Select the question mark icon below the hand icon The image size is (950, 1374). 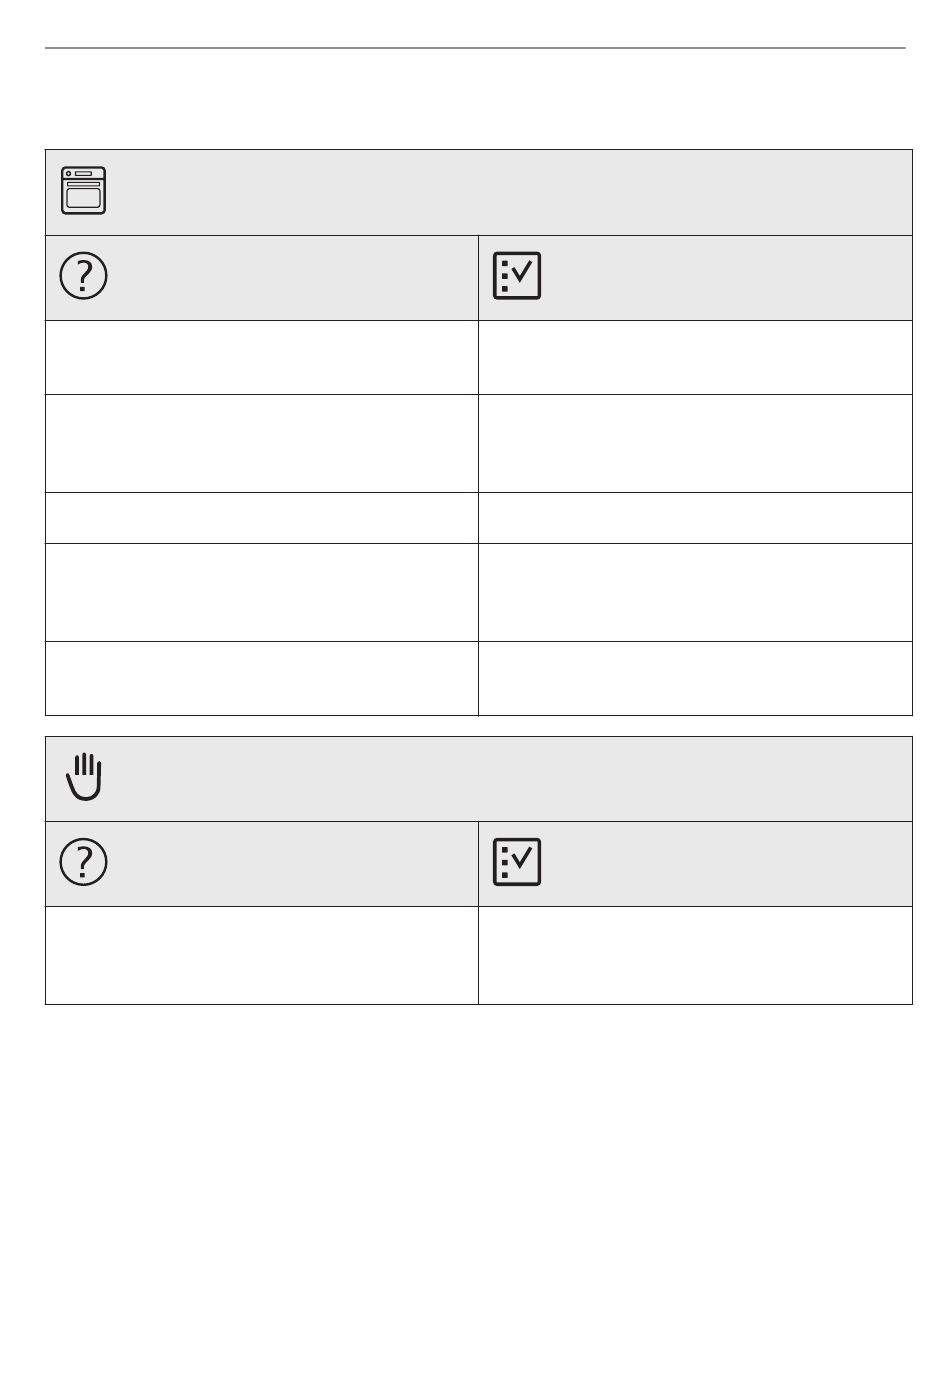pyautogui.click(x=84, y=862)
